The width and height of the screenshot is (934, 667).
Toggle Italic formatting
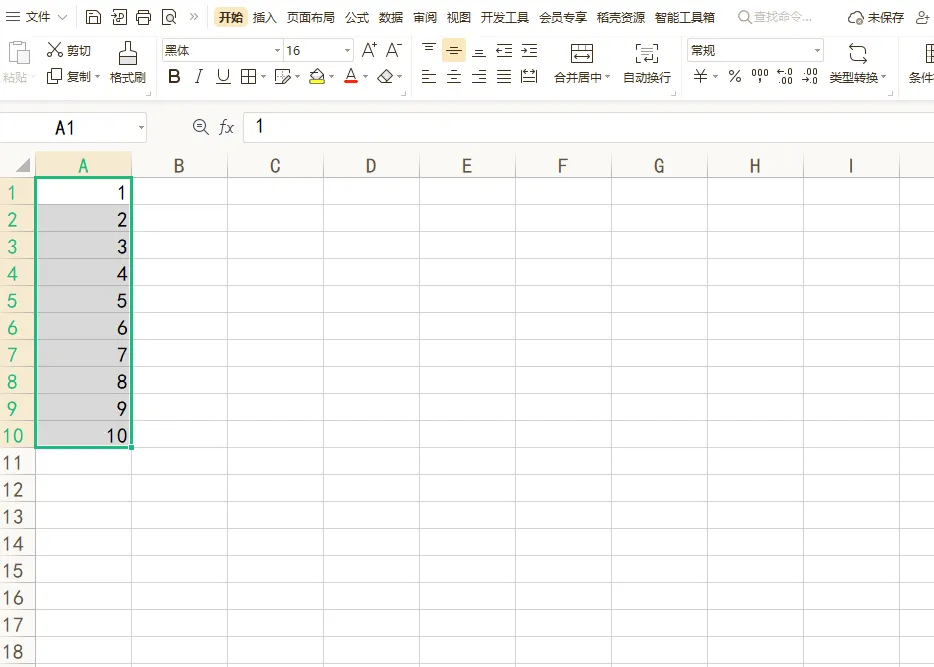point(198,76)
